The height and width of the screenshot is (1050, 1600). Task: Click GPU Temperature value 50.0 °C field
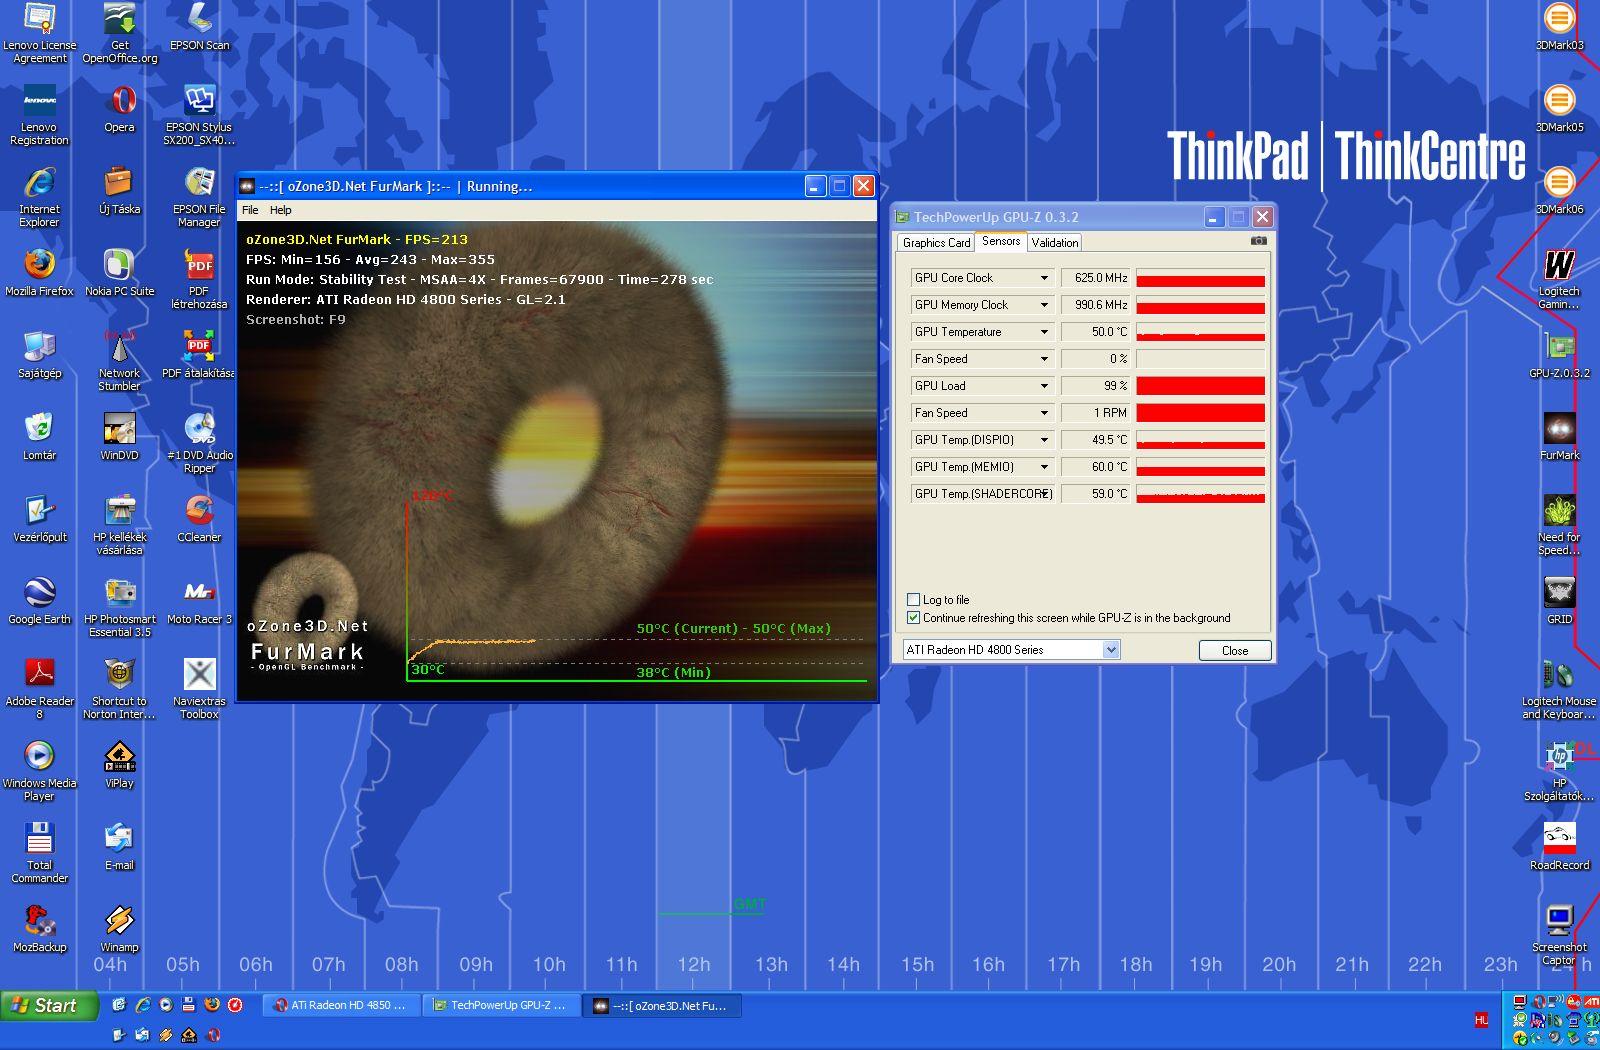(x=1096, y=332)
